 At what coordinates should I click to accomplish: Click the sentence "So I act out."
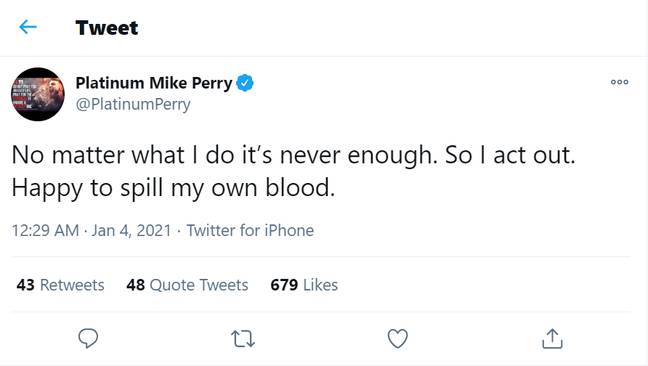(510, 155)
